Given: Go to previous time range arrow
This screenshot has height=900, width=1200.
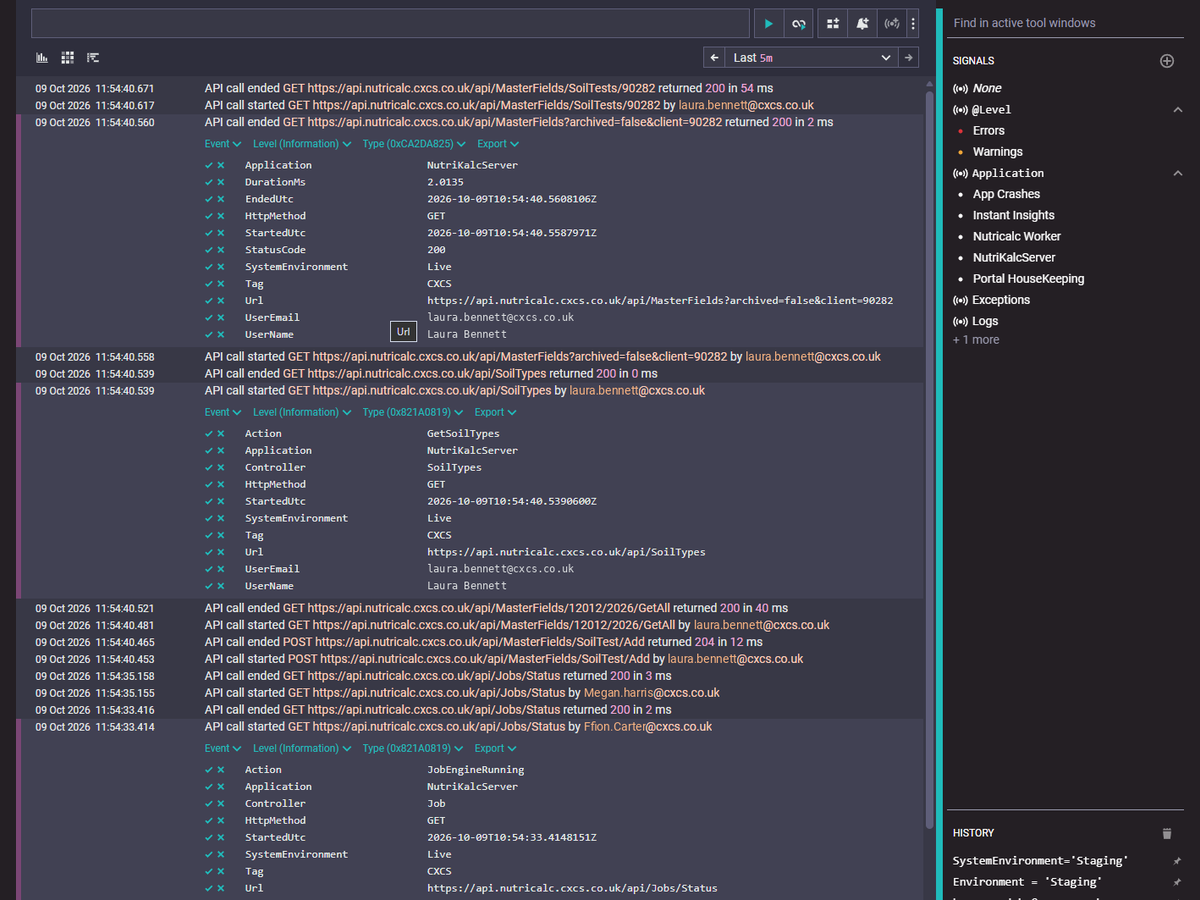Looking at the screenshot, I should [714, 58].
